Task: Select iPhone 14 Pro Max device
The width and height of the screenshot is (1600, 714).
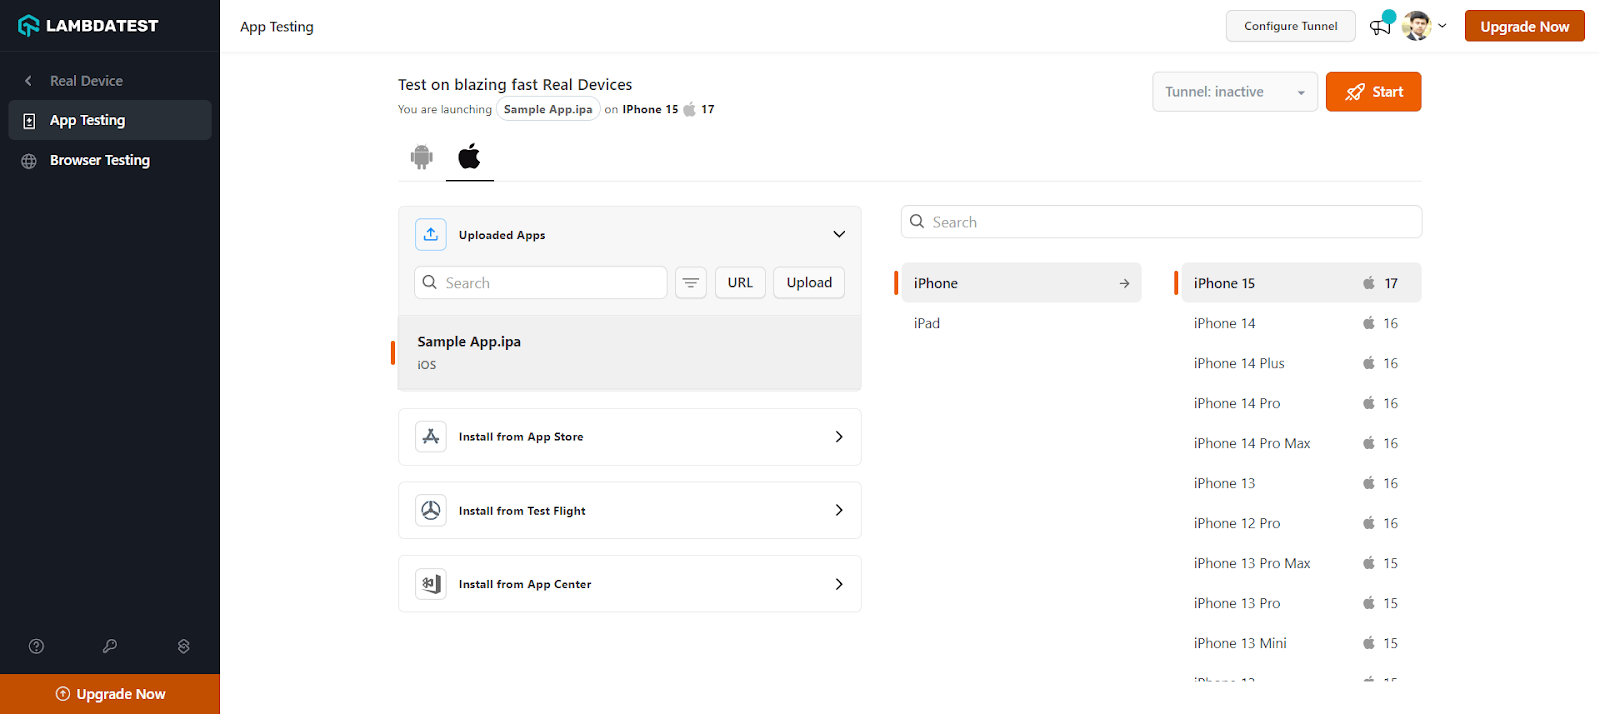Action: [x=1301, y=443]
